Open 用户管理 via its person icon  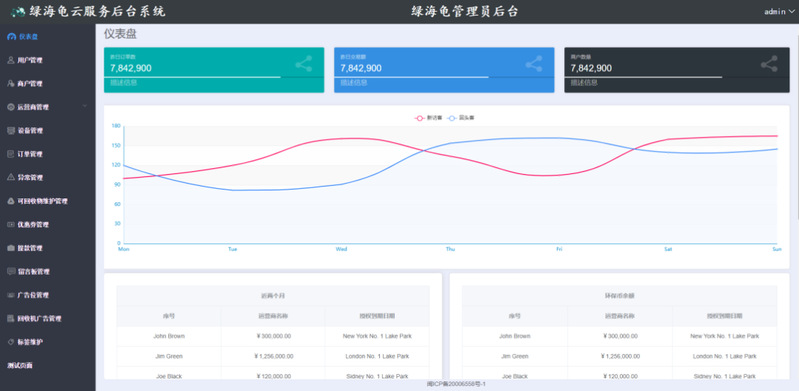[x=11, y=60]
